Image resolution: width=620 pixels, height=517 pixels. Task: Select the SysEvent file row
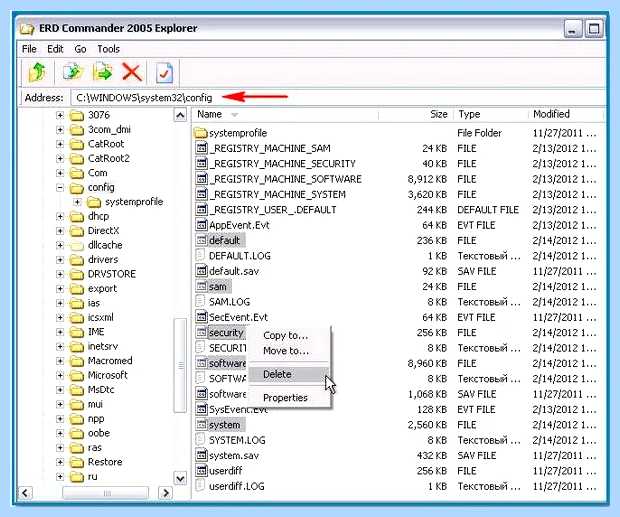[x=397, y=409]
